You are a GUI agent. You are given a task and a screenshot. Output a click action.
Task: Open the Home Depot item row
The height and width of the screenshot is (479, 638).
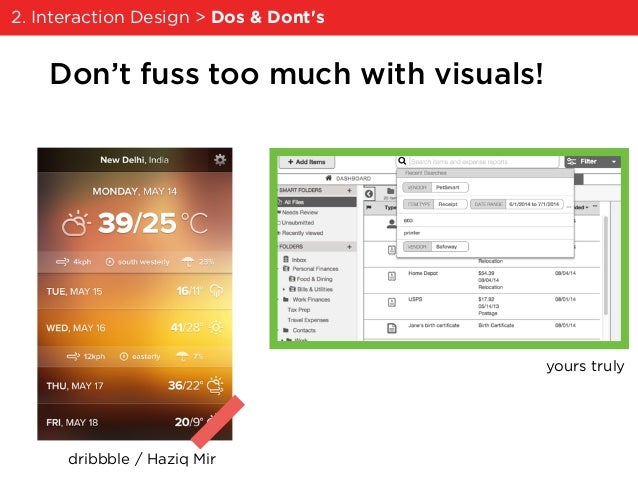pos(482,280)
